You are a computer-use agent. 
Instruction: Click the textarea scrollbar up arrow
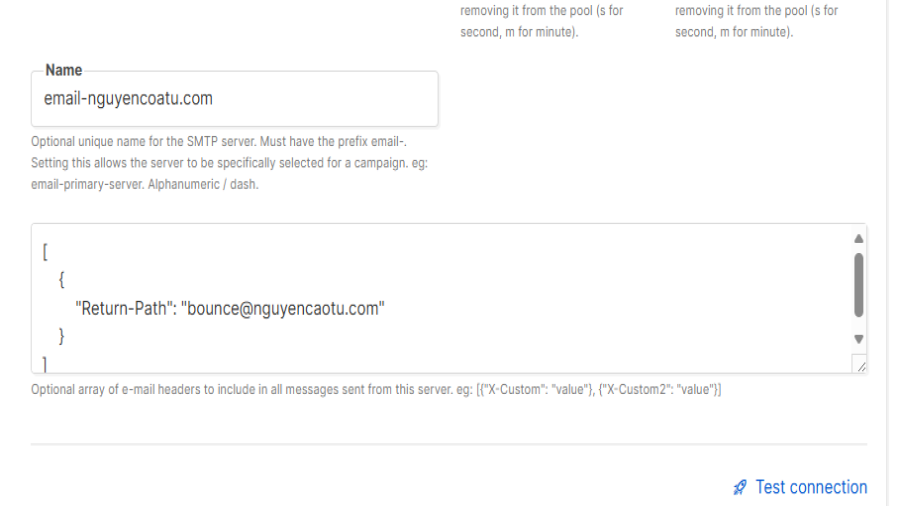[x=859, y=239]
